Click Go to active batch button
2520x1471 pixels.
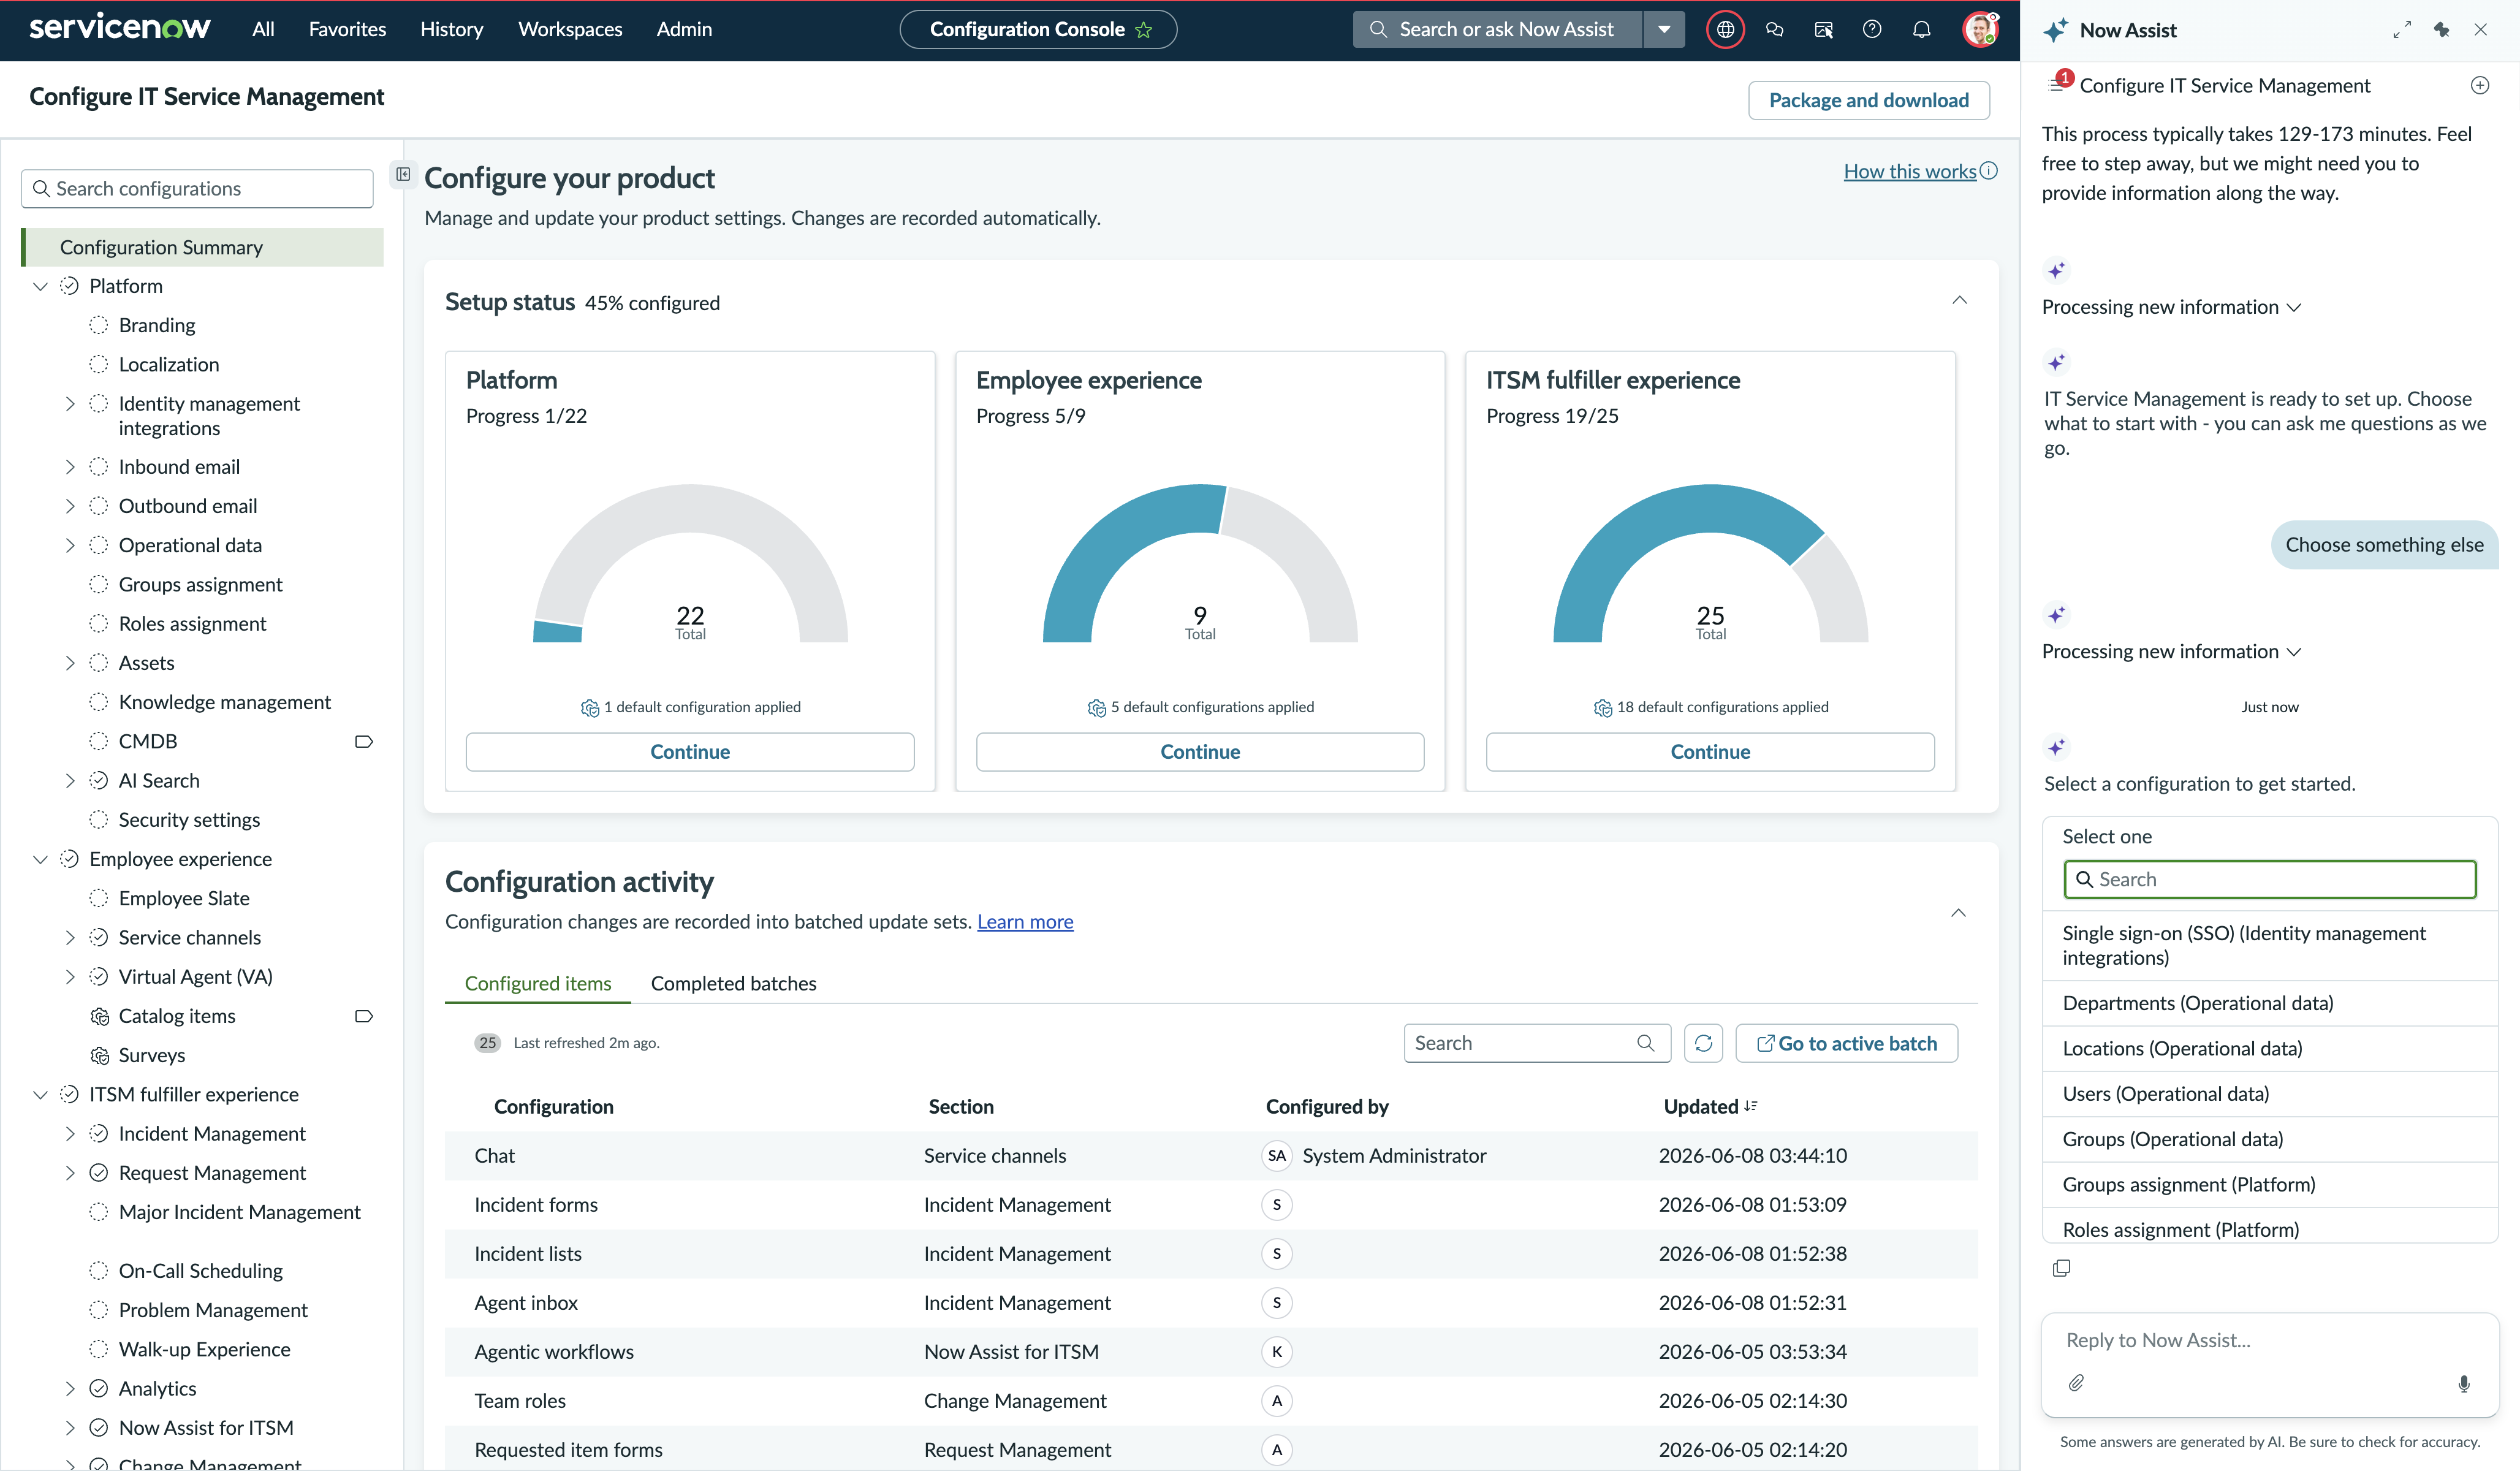(1846, 1043)
